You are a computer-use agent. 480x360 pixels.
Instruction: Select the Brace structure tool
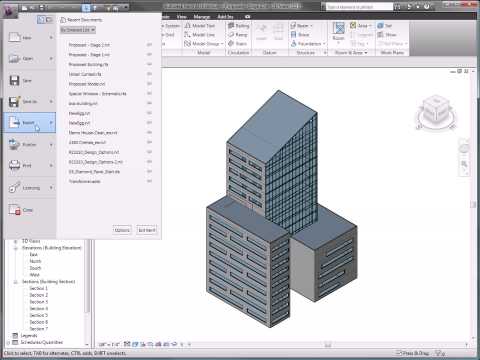[300, 35]
